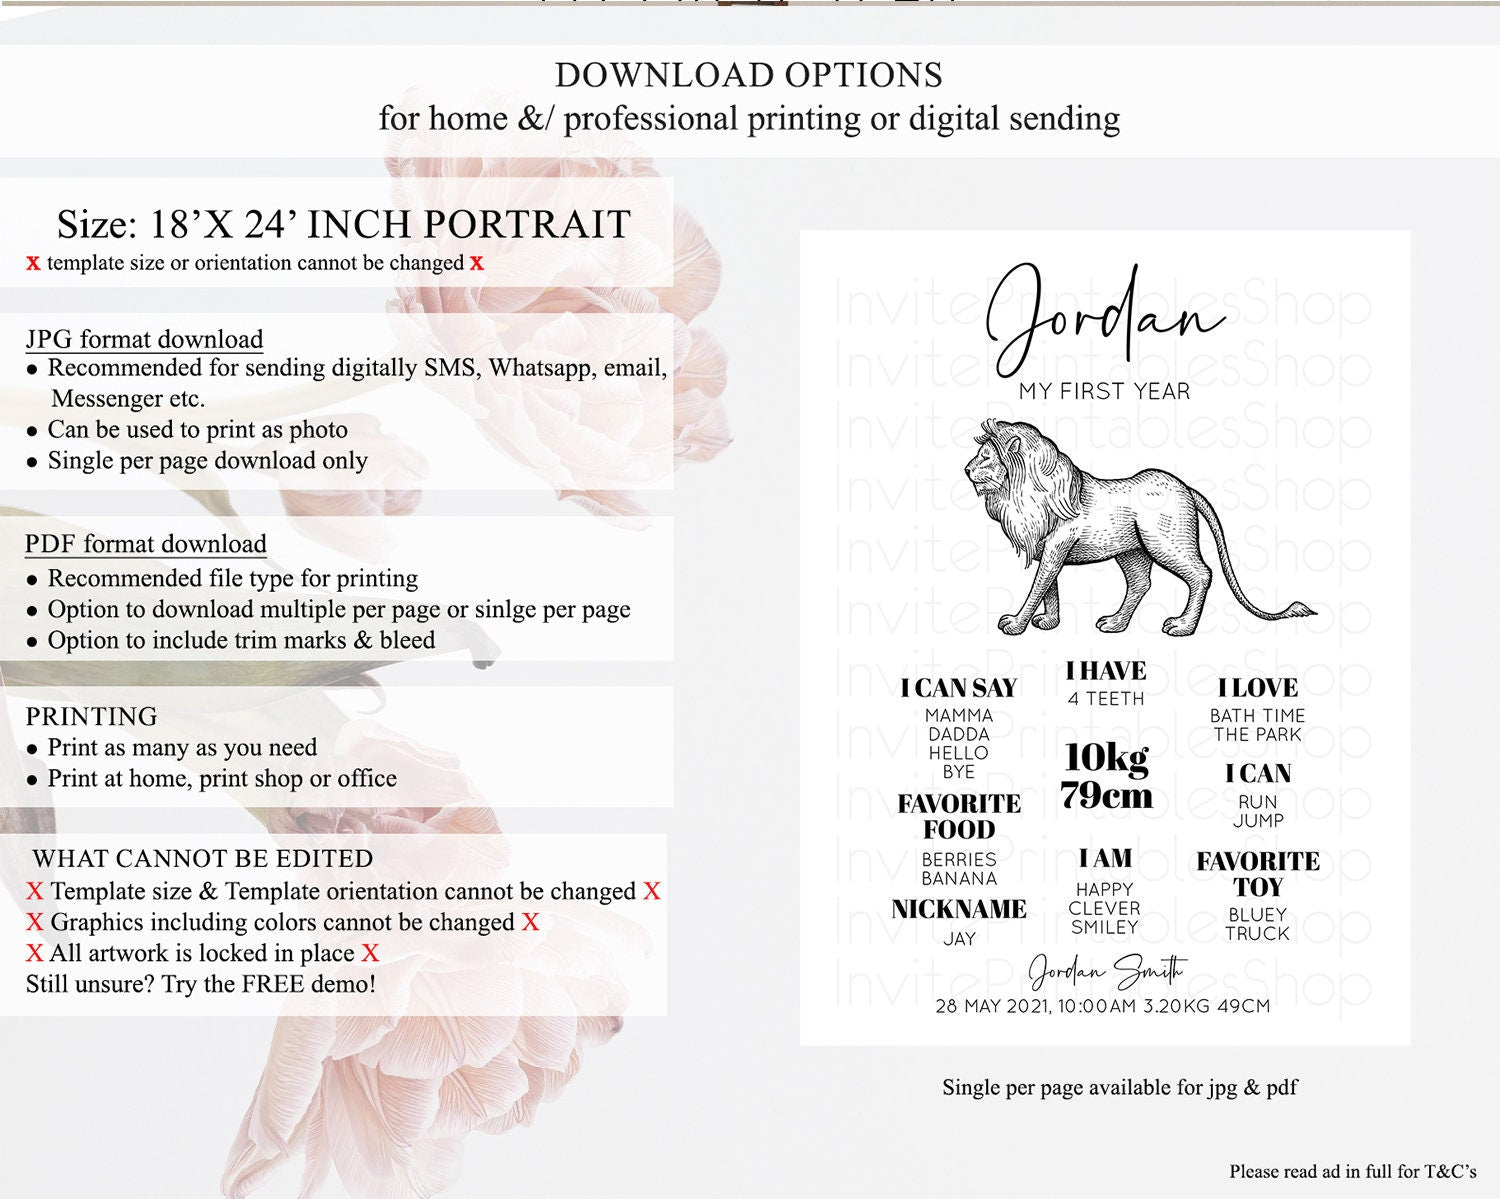
Task: Click the 'PRINTING' section heading
Action: click(91, 716)
